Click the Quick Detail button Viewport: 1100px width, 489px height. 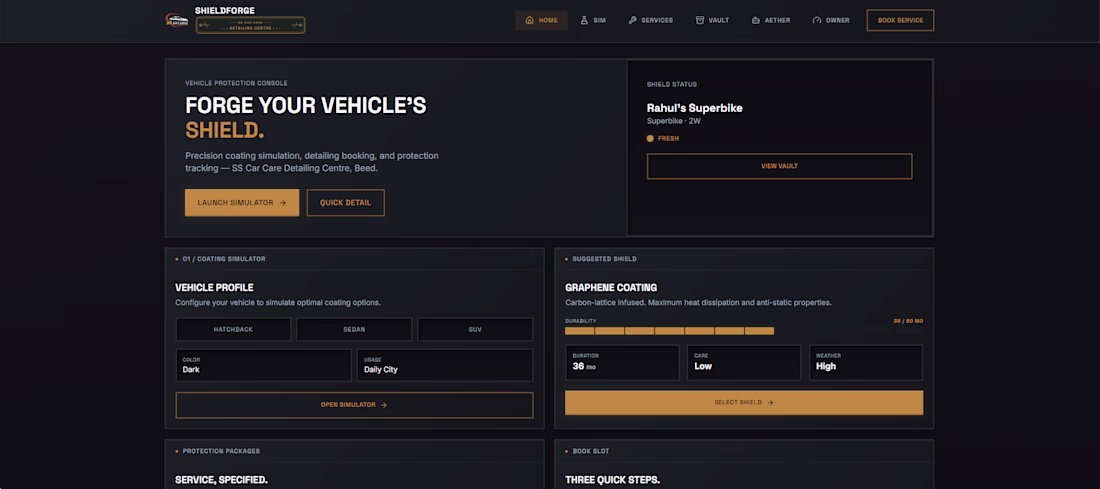click(345, 203)
